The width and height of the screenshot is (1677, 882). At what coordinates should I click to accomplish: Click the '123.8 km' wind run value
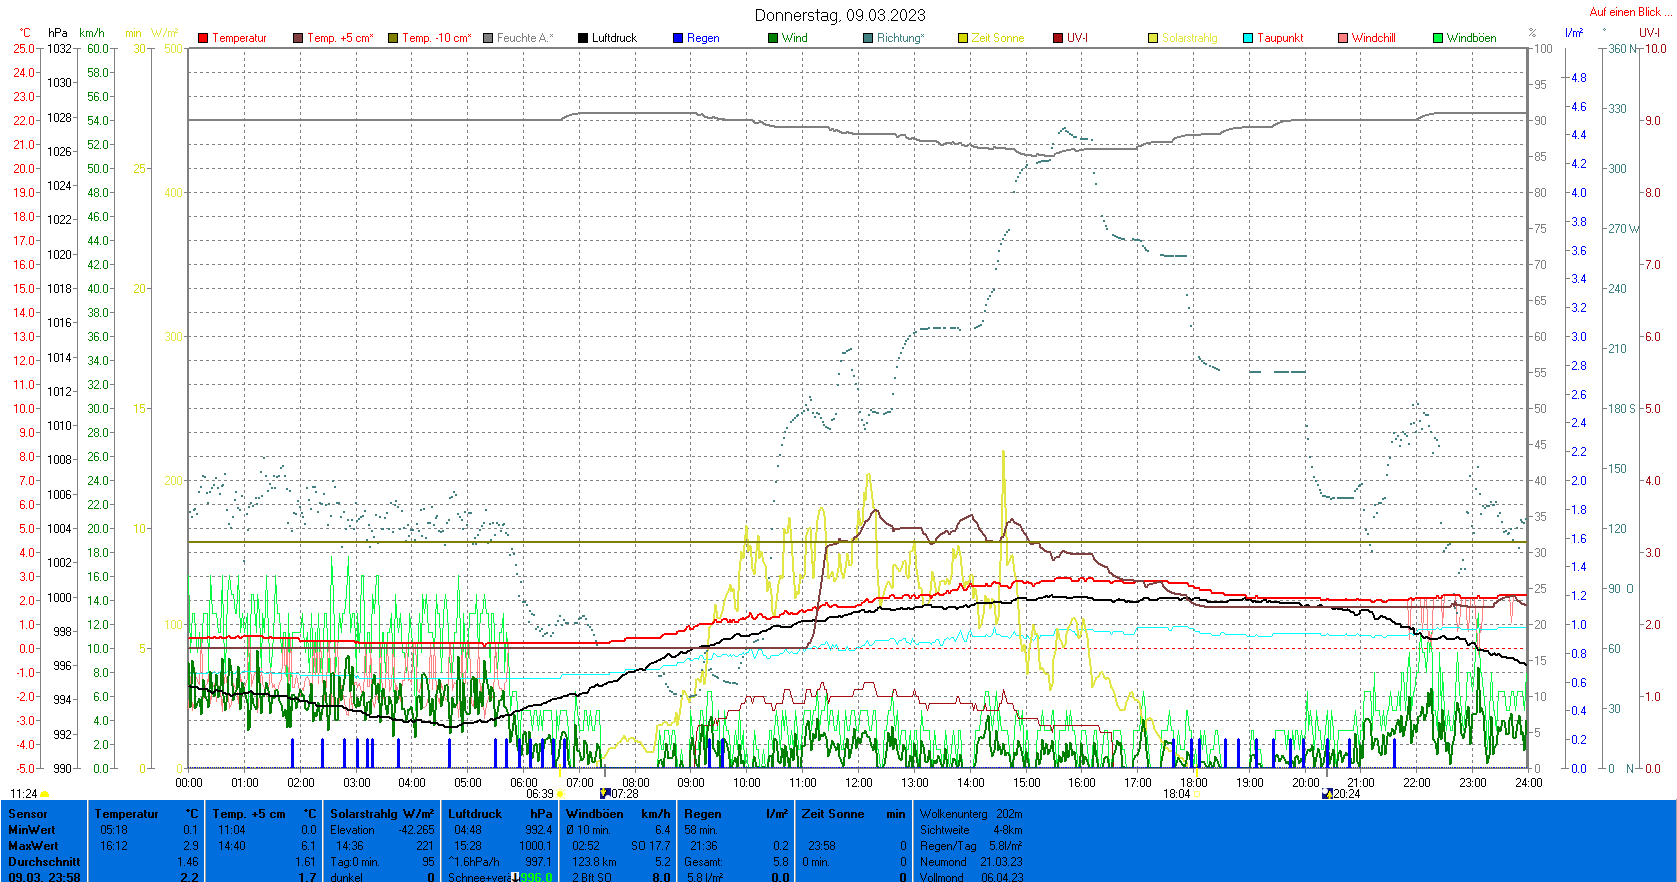coord(593,862)
